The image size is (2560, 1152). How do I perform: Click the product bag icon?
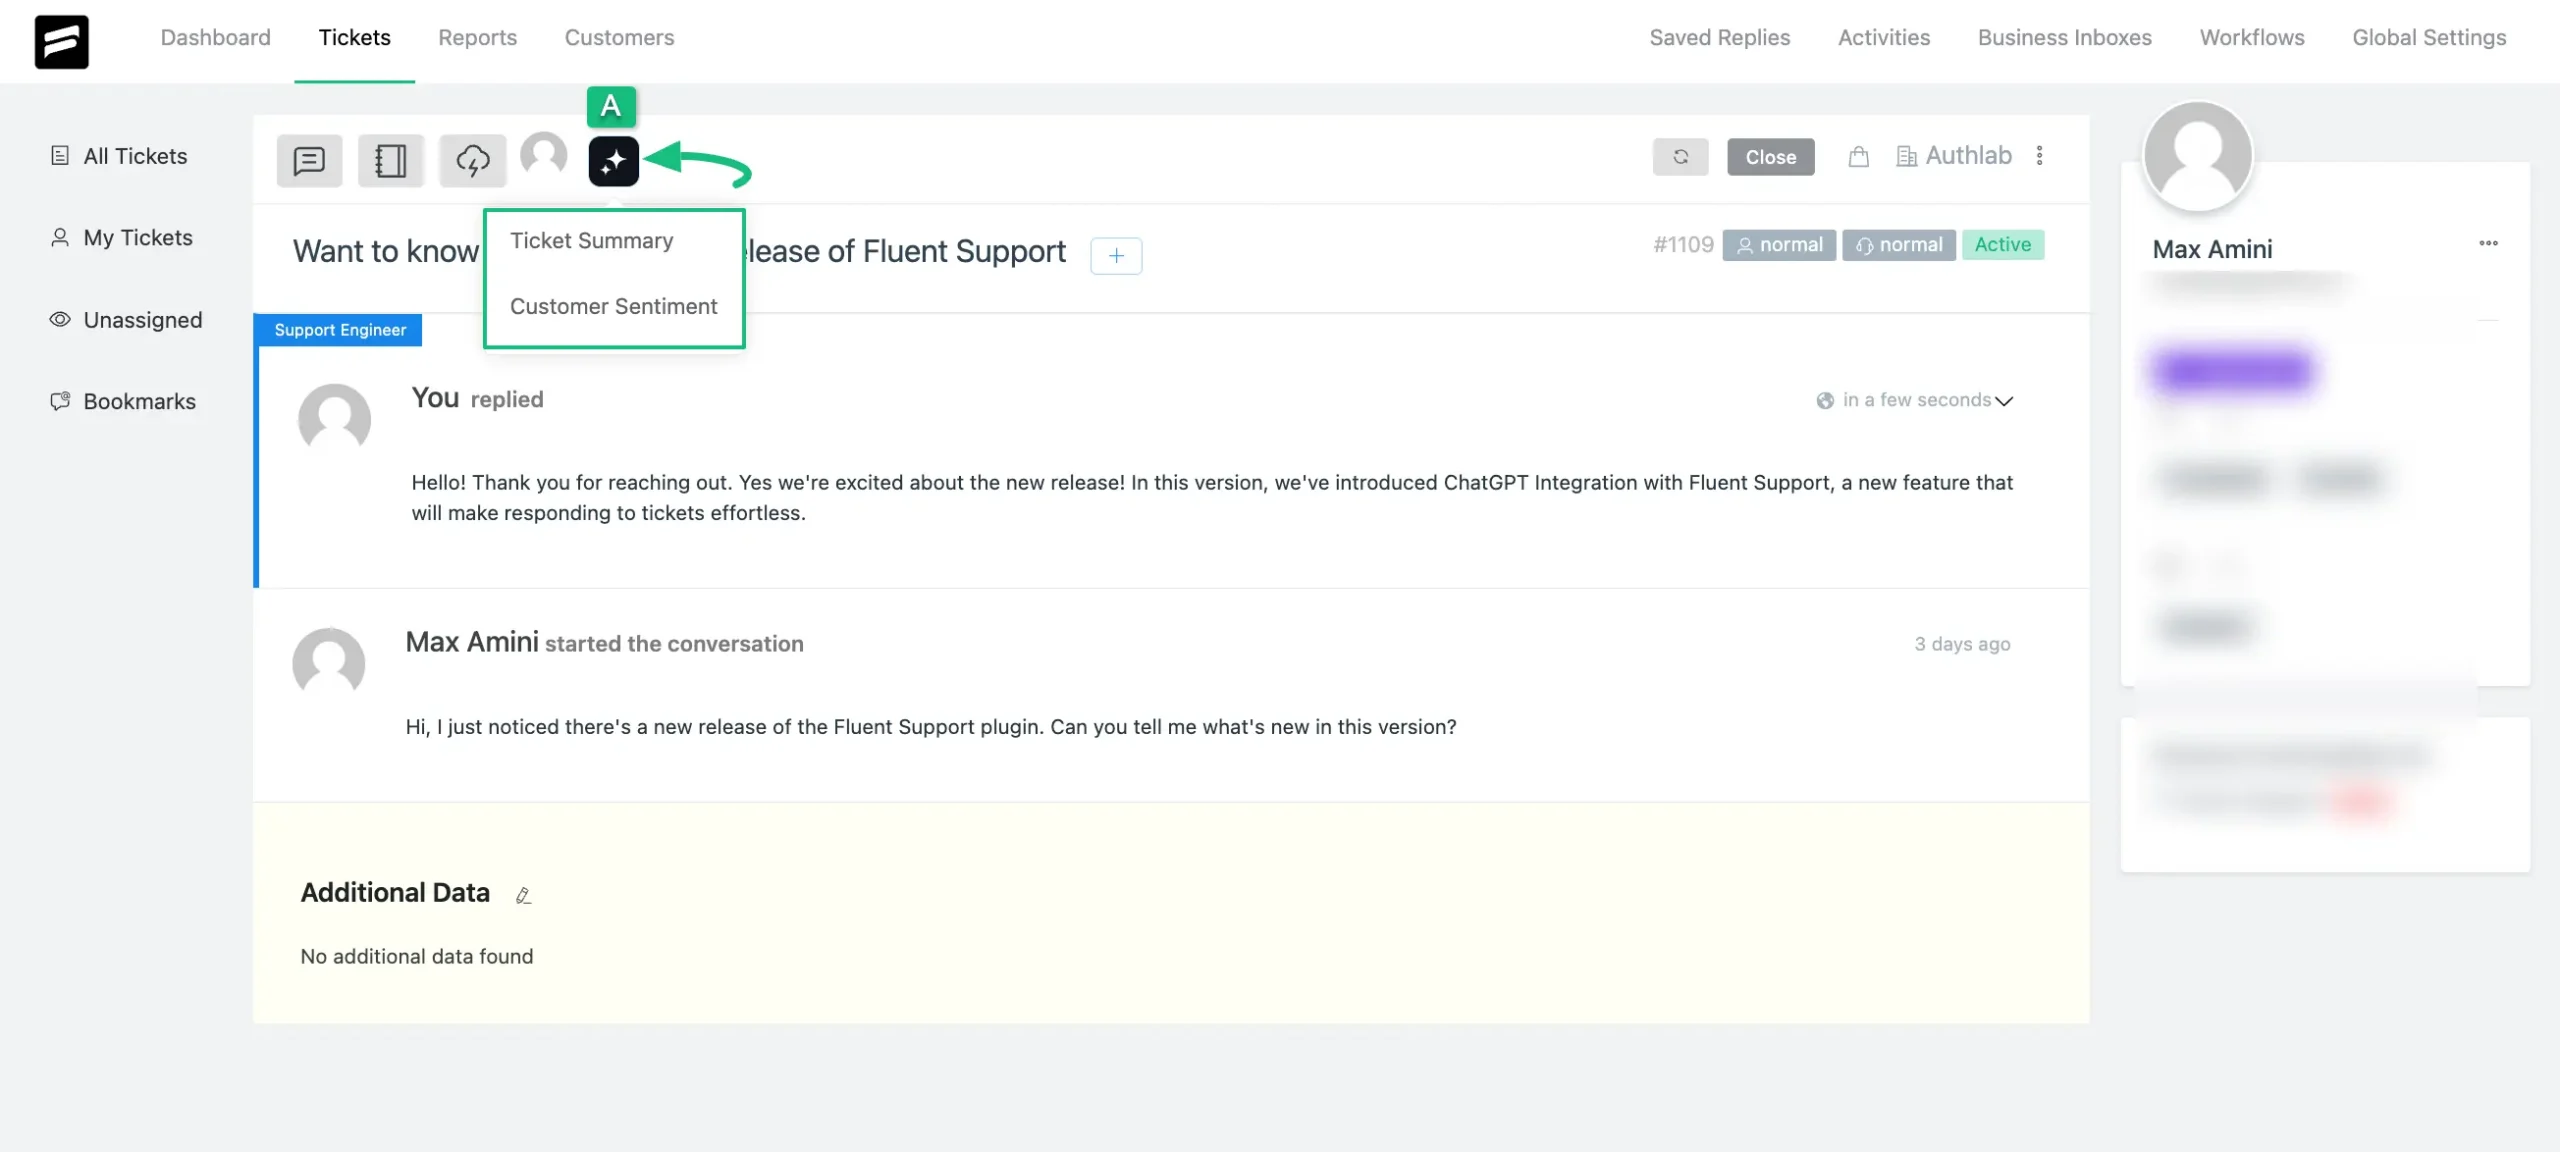1858,156
